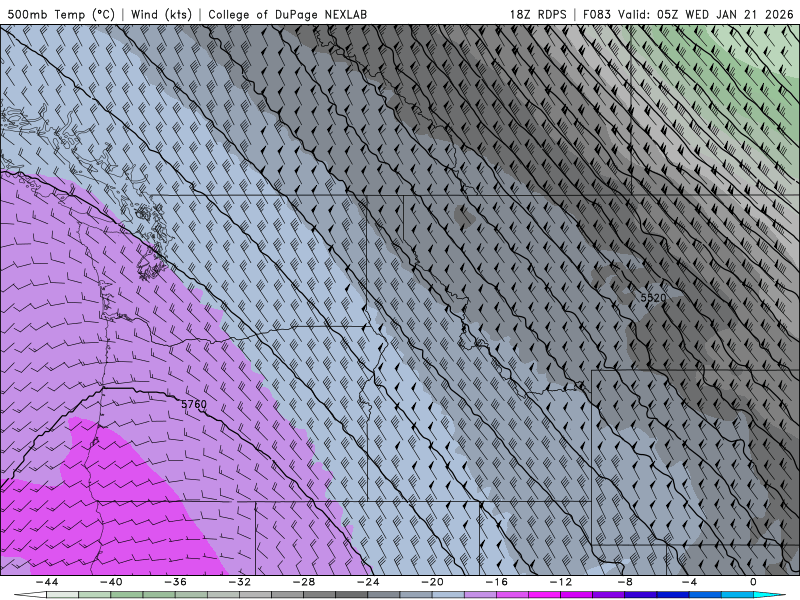Click the '18Z RDPS' model run label
This screenshot has height=600, width=800.
coord(538,14)
